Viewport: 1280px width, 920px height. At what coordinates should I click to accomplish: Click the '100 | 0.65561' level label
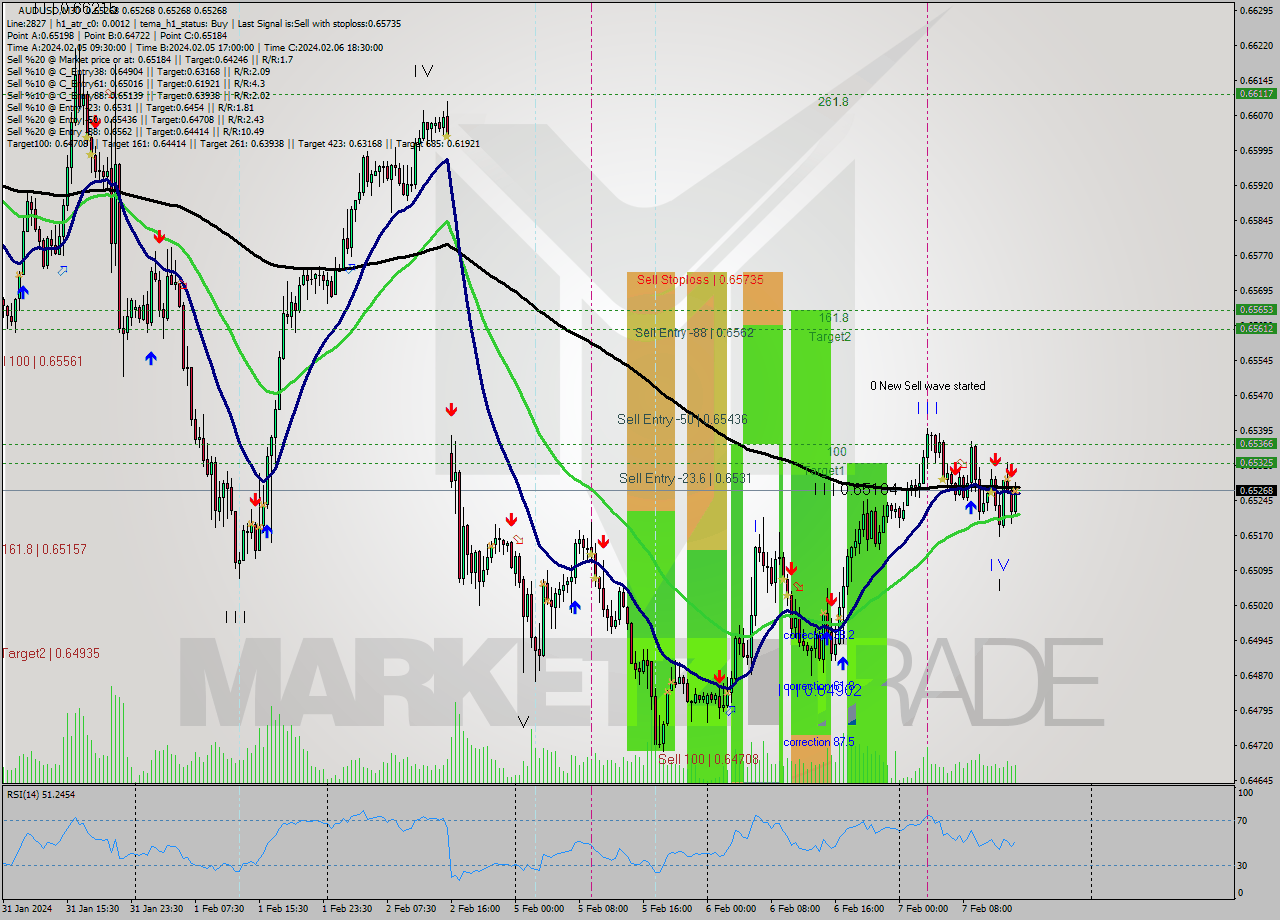click(42, 361)
